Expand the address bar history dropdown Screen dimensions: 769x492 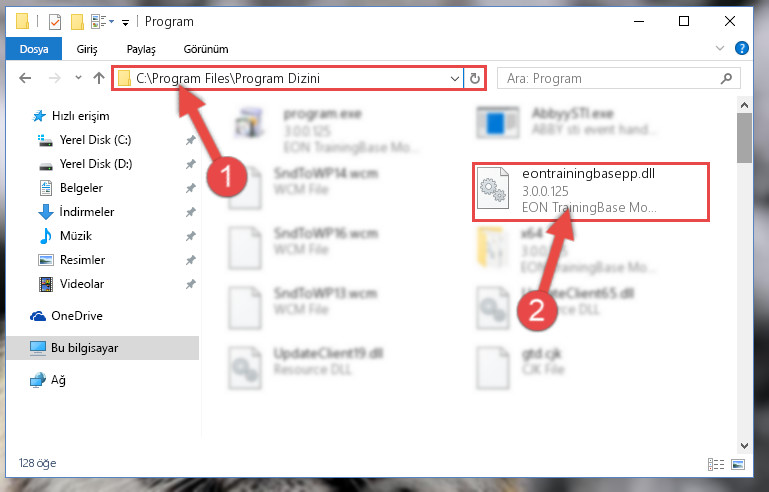pyautogui.click(x=455, y=78)
